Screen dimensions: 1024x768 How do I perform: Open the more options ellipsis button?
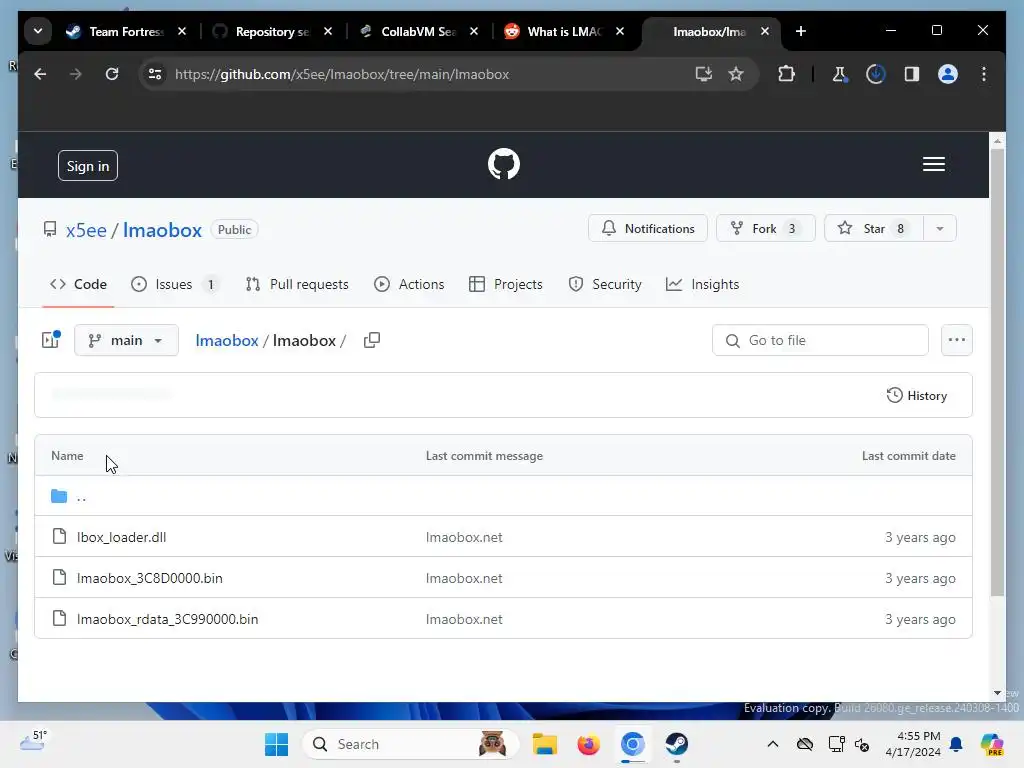tap(956, 340)
